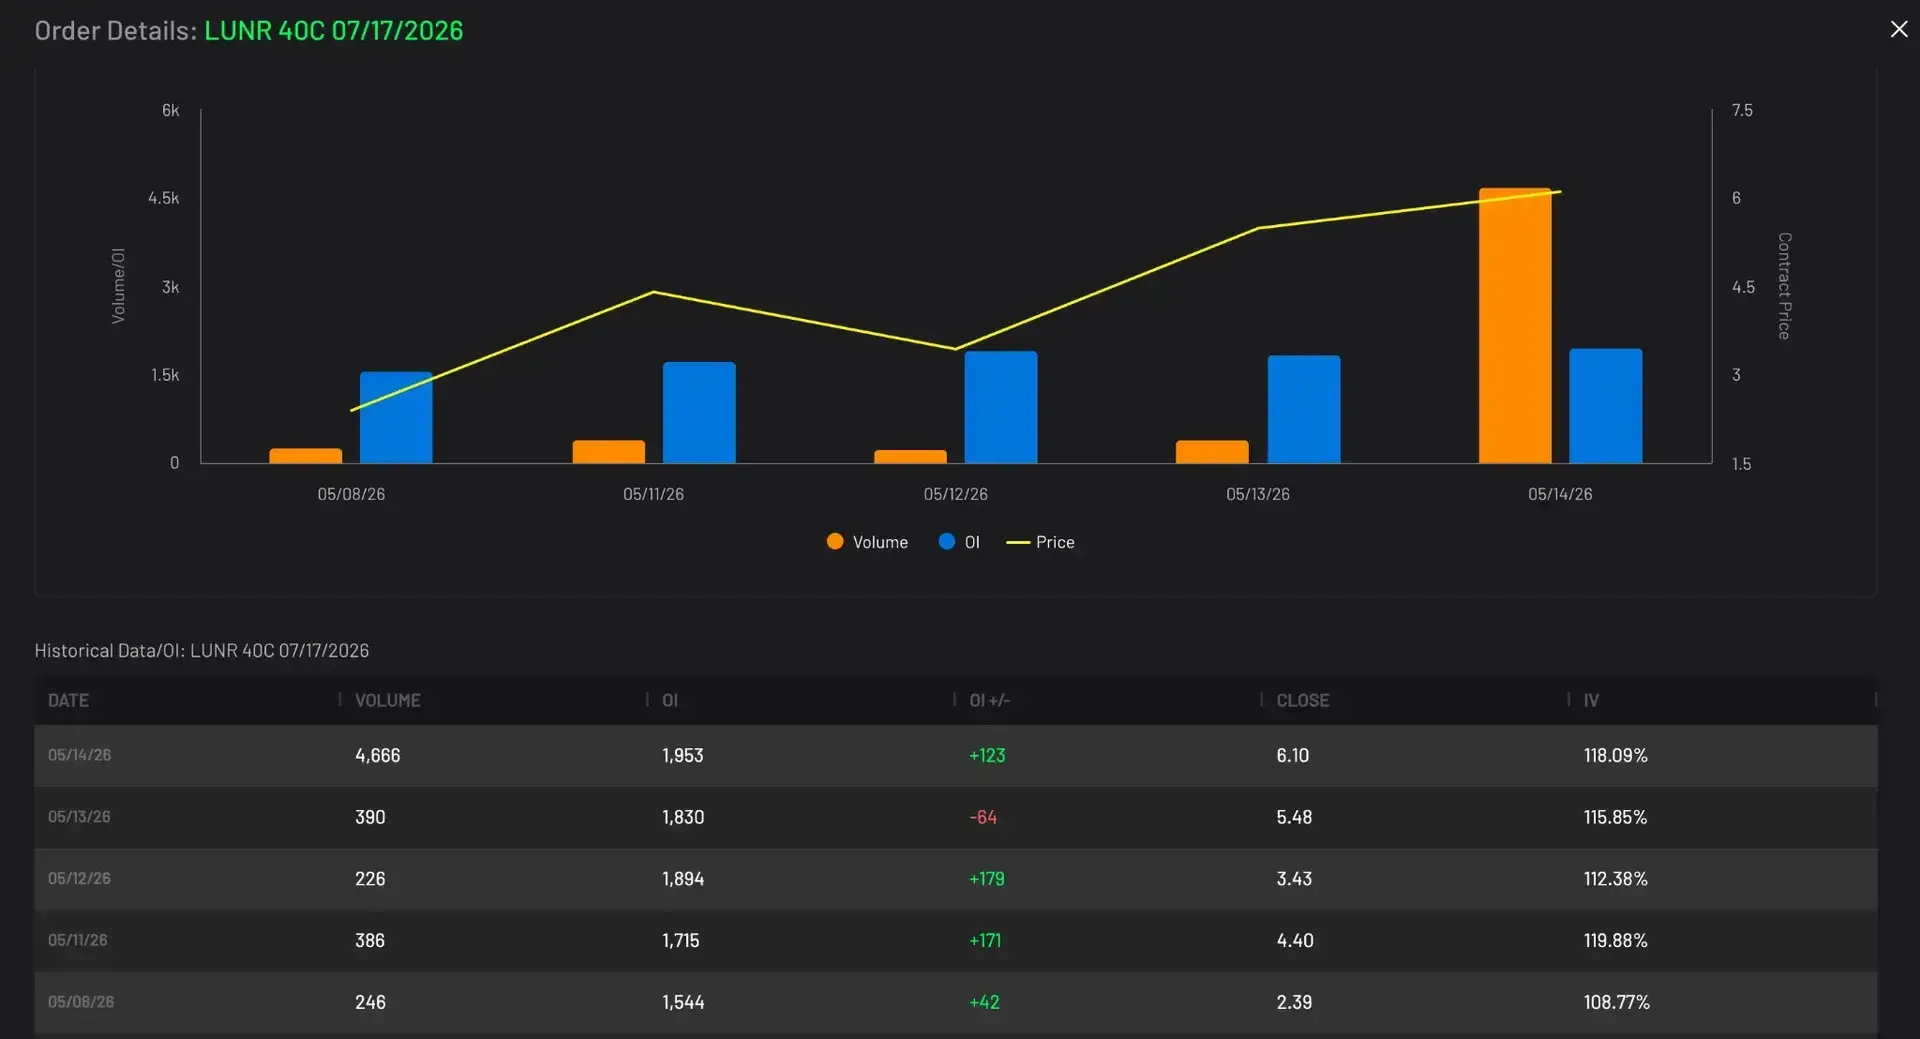This screenshot has height=1039, width=1920.
Task: Click the 05/12/26 blue OI bar
Action: (1001, 407)
